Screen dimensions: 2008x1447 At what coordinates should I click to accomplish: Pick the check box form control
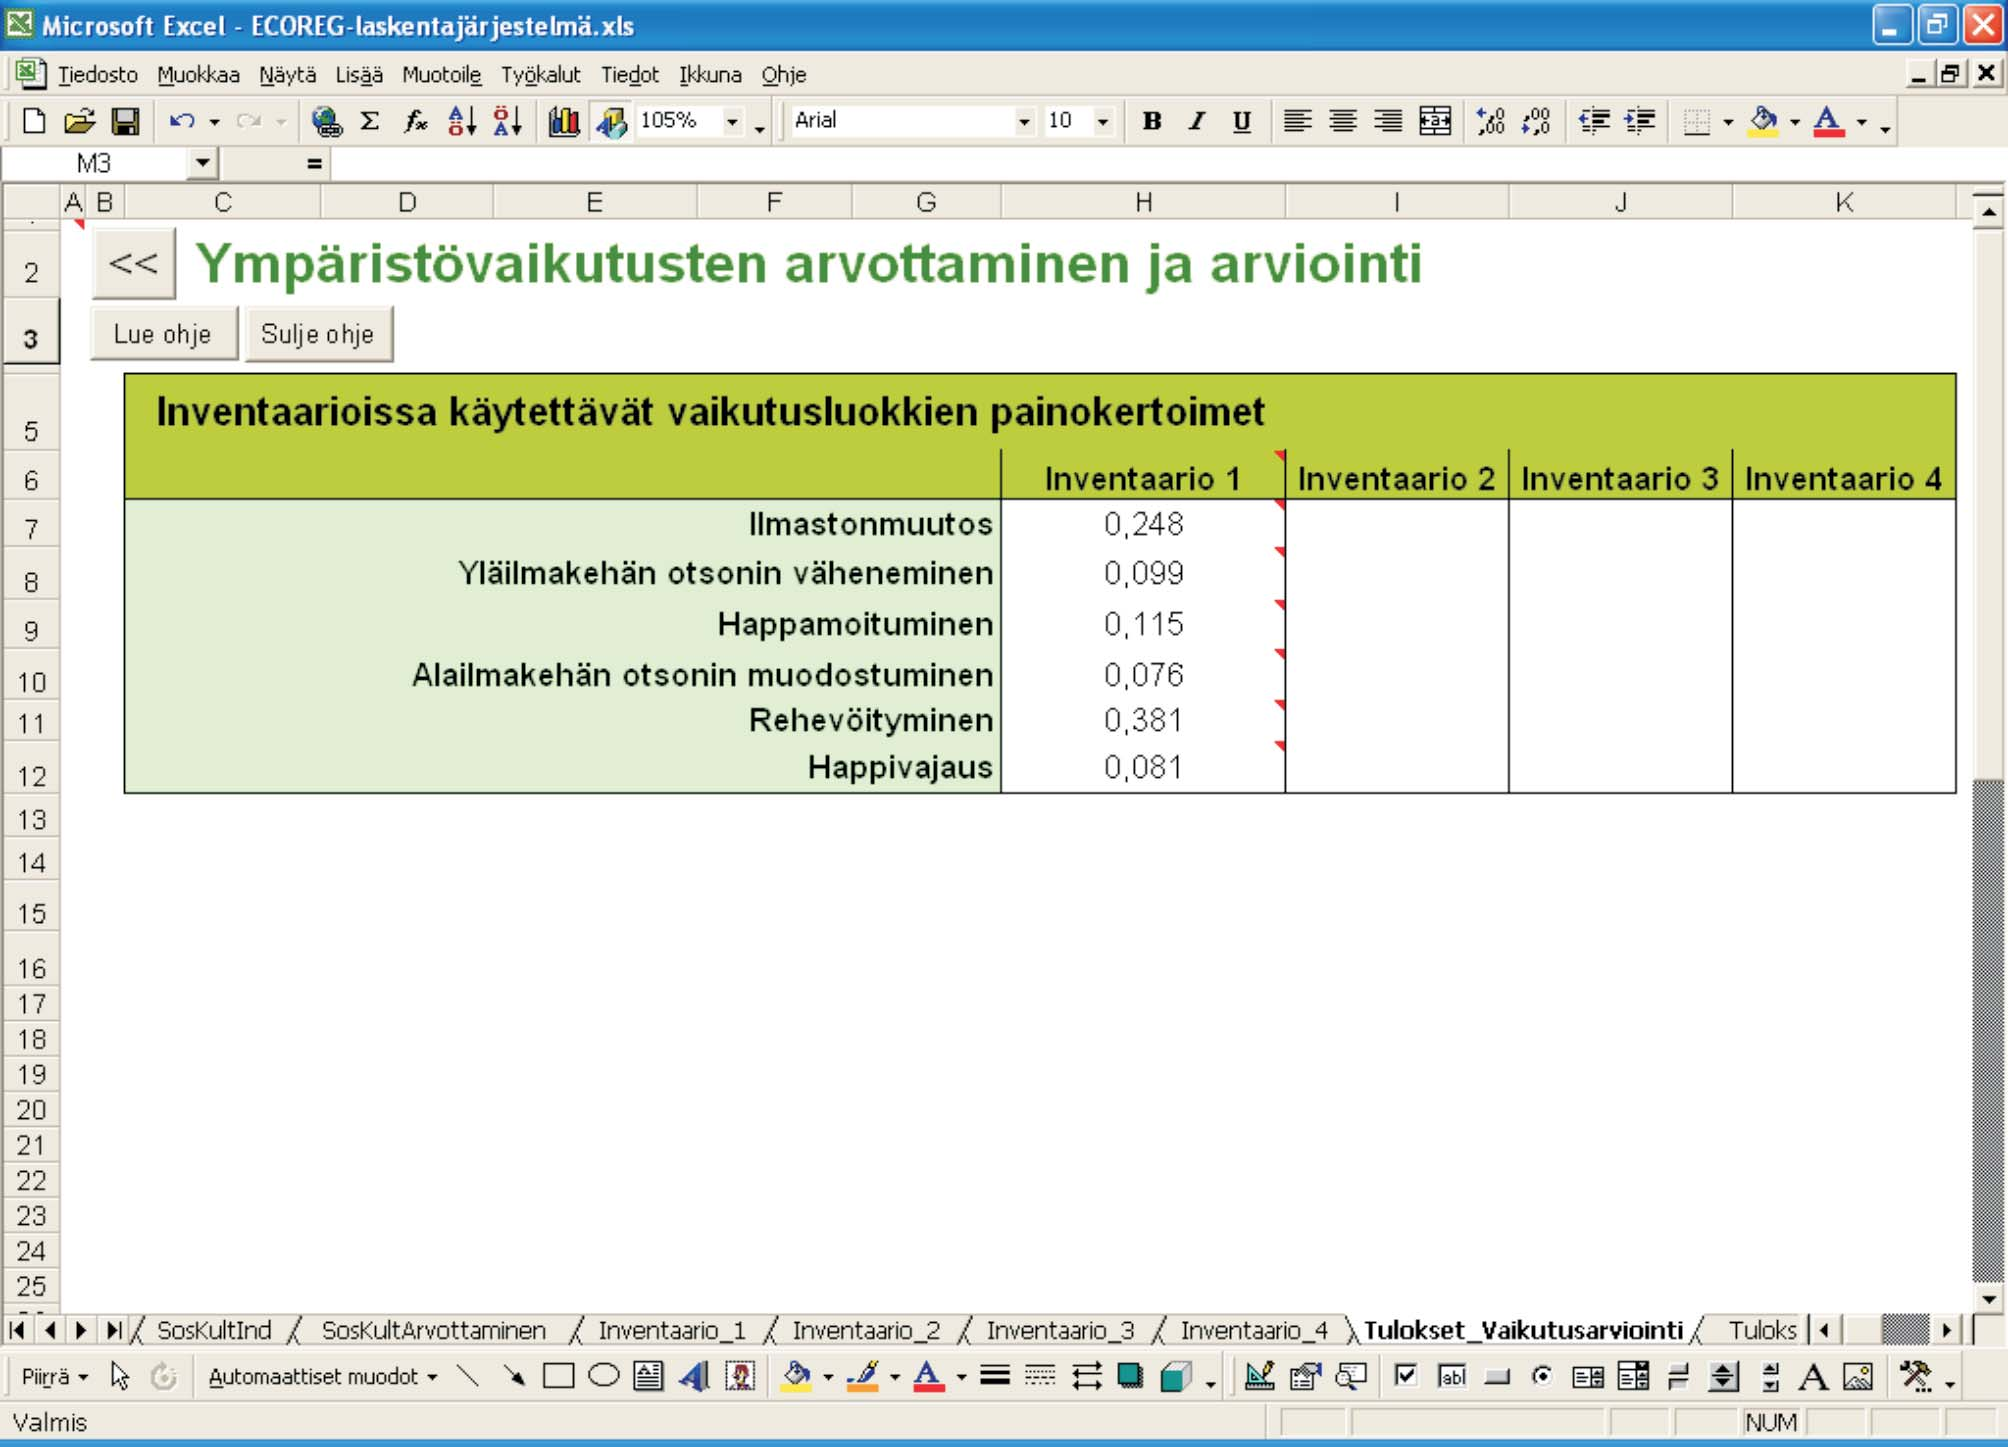pos(1405,1376)
